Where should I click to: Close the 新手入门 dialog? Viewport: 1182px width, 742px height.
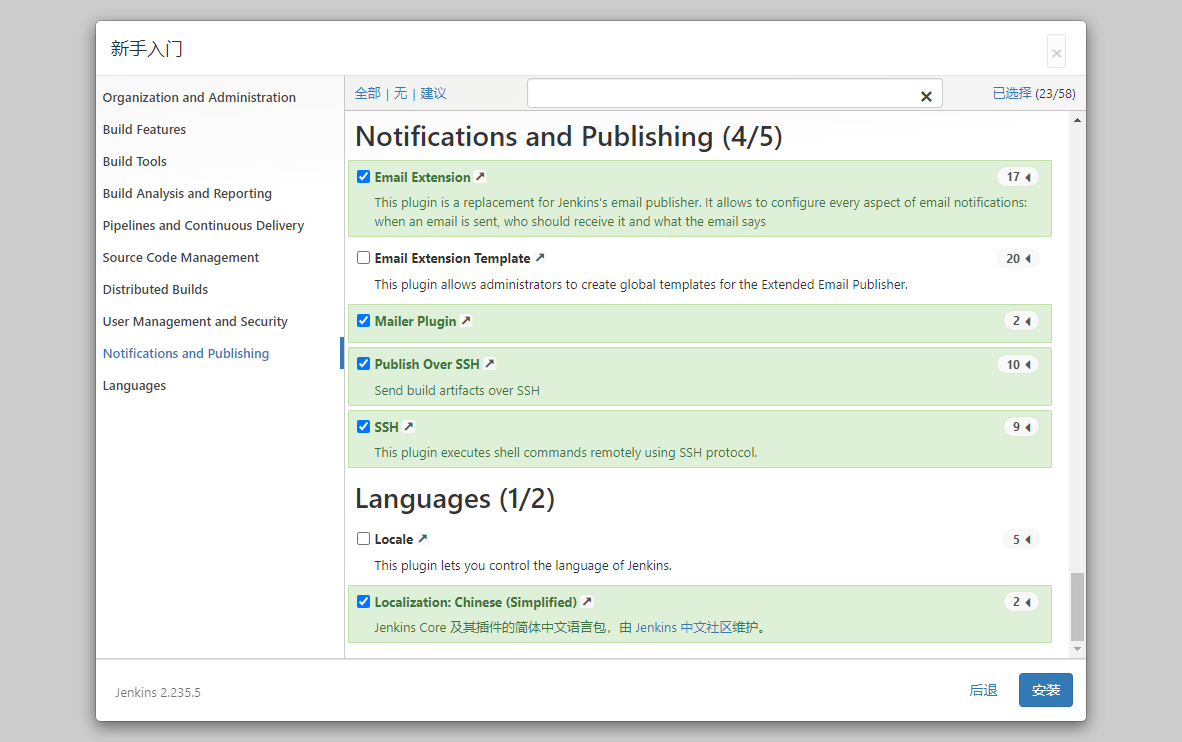pyautogui.click(x=1056, y=52)
